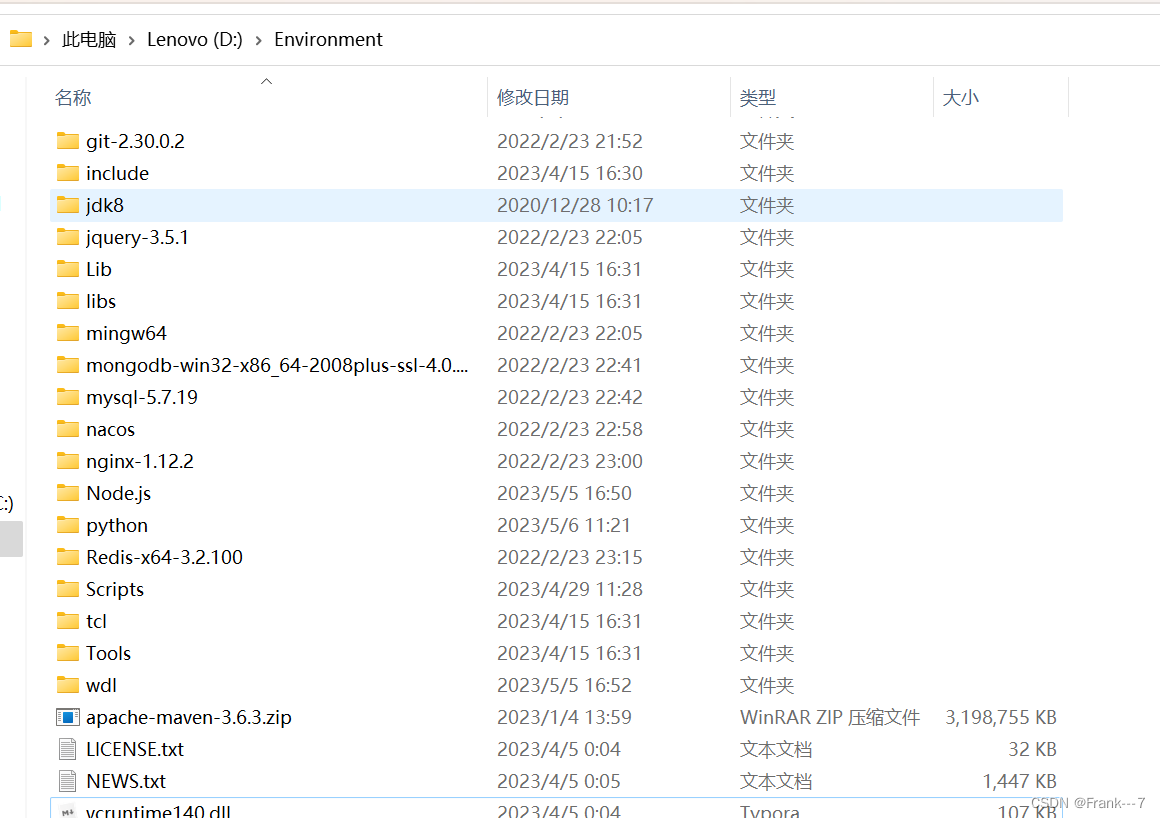The width and height of the screenshot is (1160, 818).
Task: Click the WinRAR ZIP 压缩文件 type cell
Action: [829, 717]
